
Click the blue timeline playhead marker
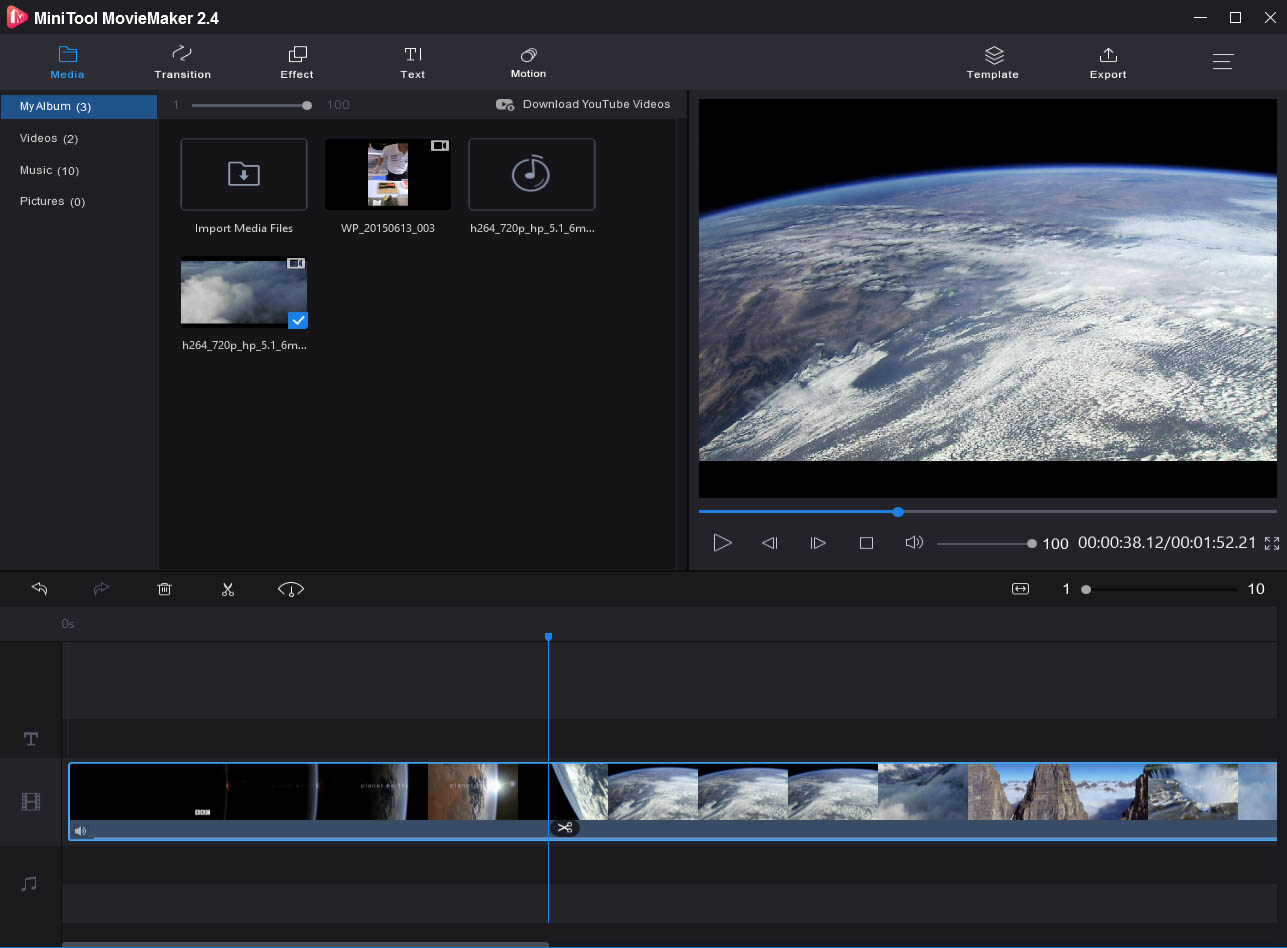coord(548,637)
